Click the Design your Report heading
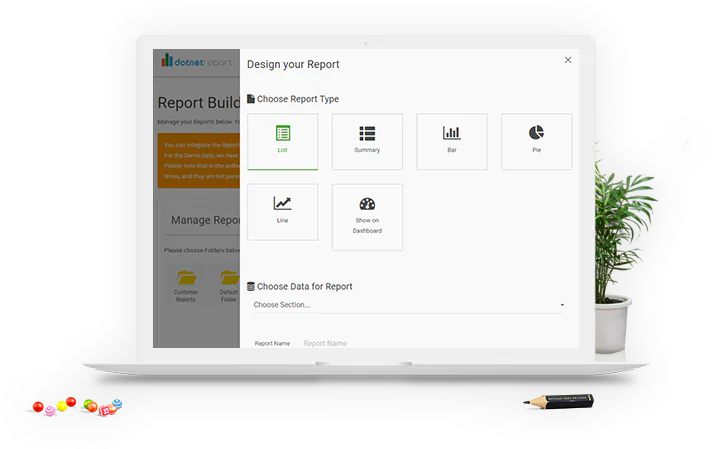Screen dimensions: 720x449 click(x=293, y=64)
